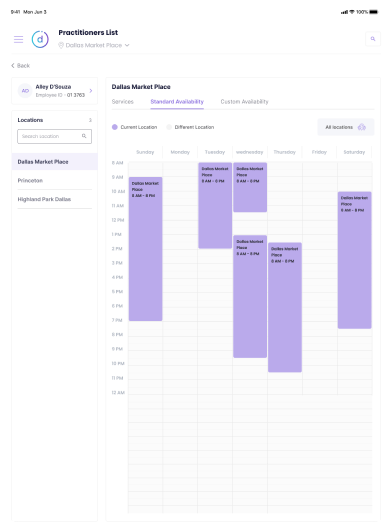
Task: Switch to the Services tab
Action: pyautogui.click(x=122, y=102)
